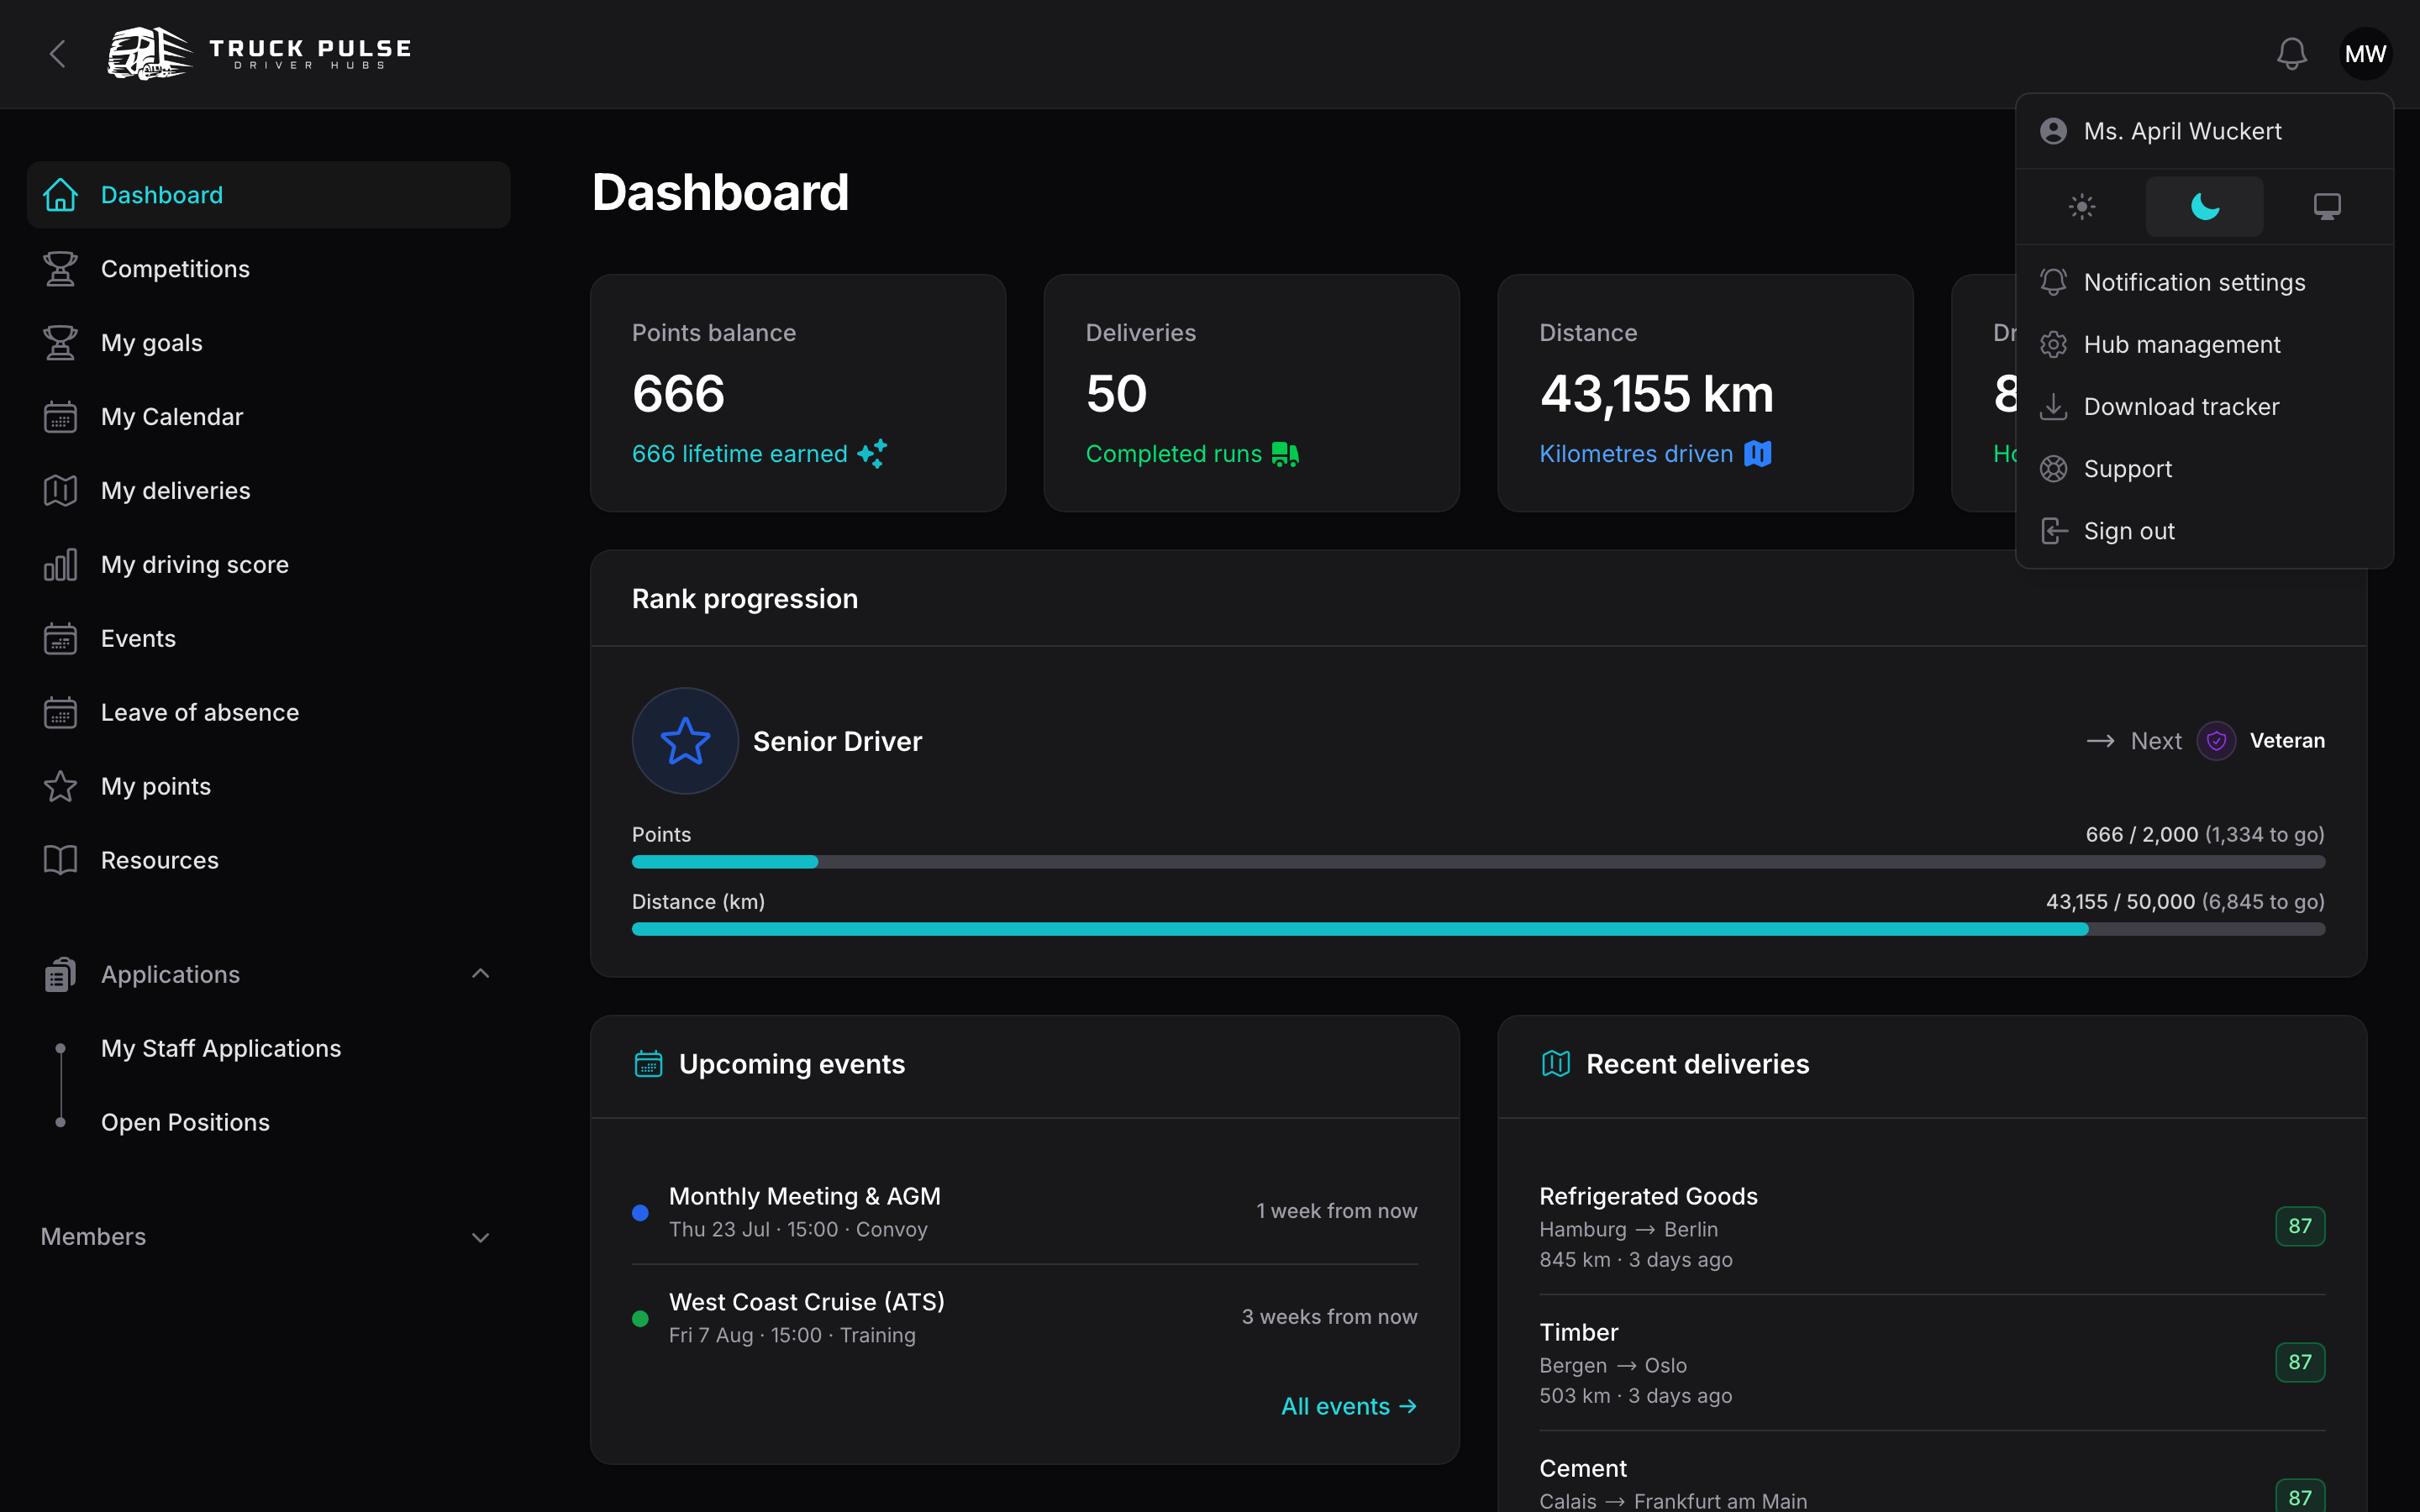
Task: Go to My driving score page
Action: [268, 565]
